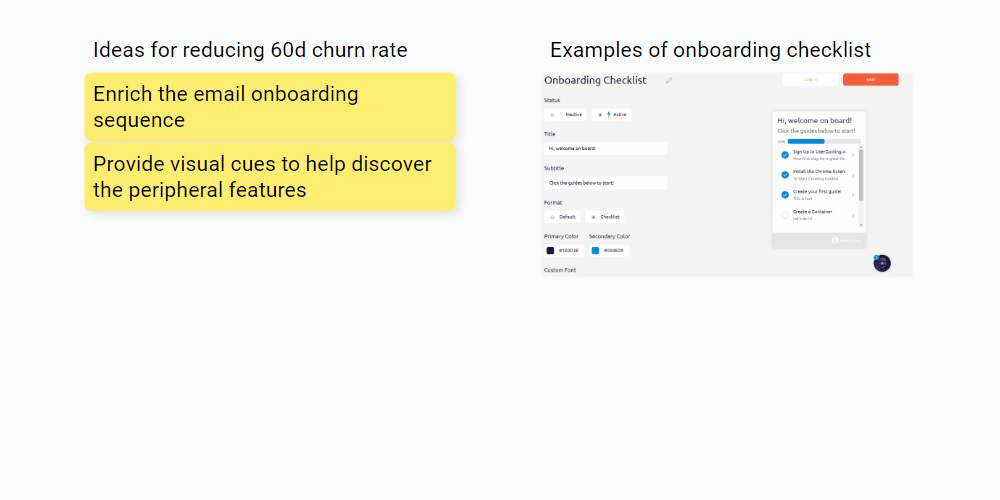Click the check icon for Install Chrome Extension

pos(785,175)
